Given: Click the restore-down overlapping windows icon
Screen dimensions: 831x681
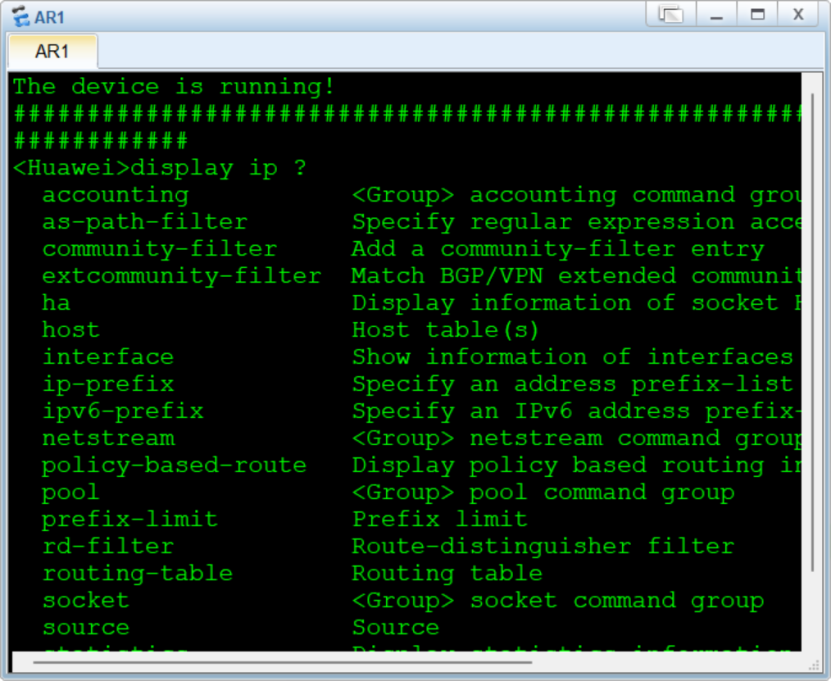Looking at the screenshot, I should (x=671, y=14).
